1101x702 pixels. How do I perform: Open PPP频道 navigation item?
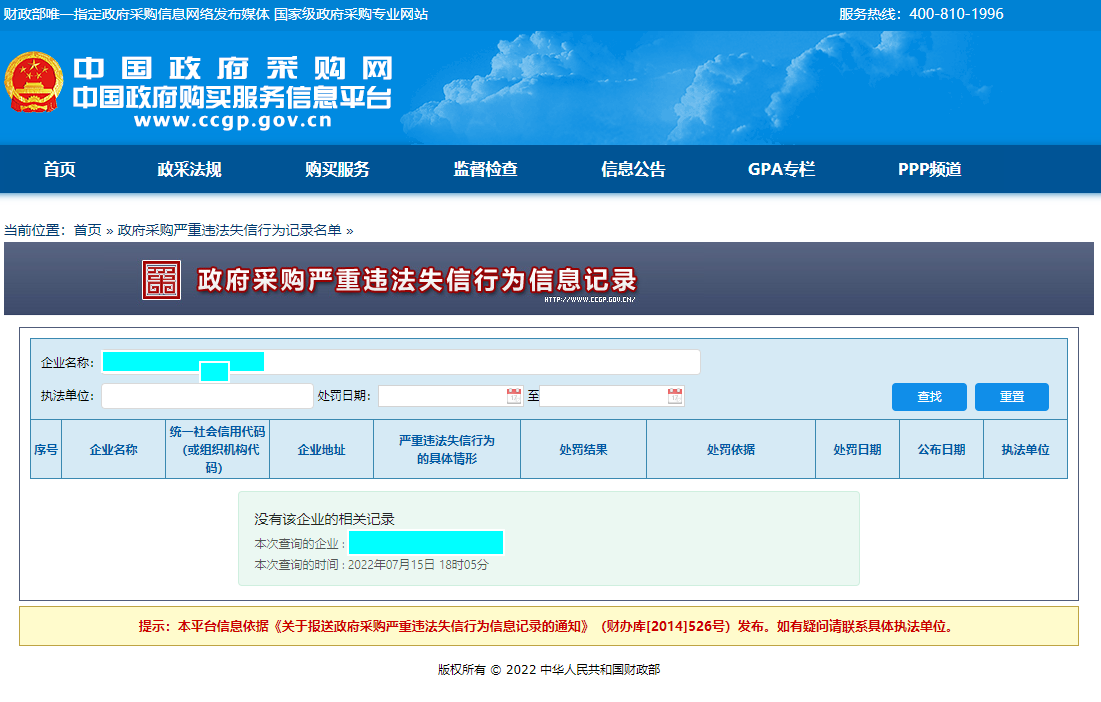930,169
